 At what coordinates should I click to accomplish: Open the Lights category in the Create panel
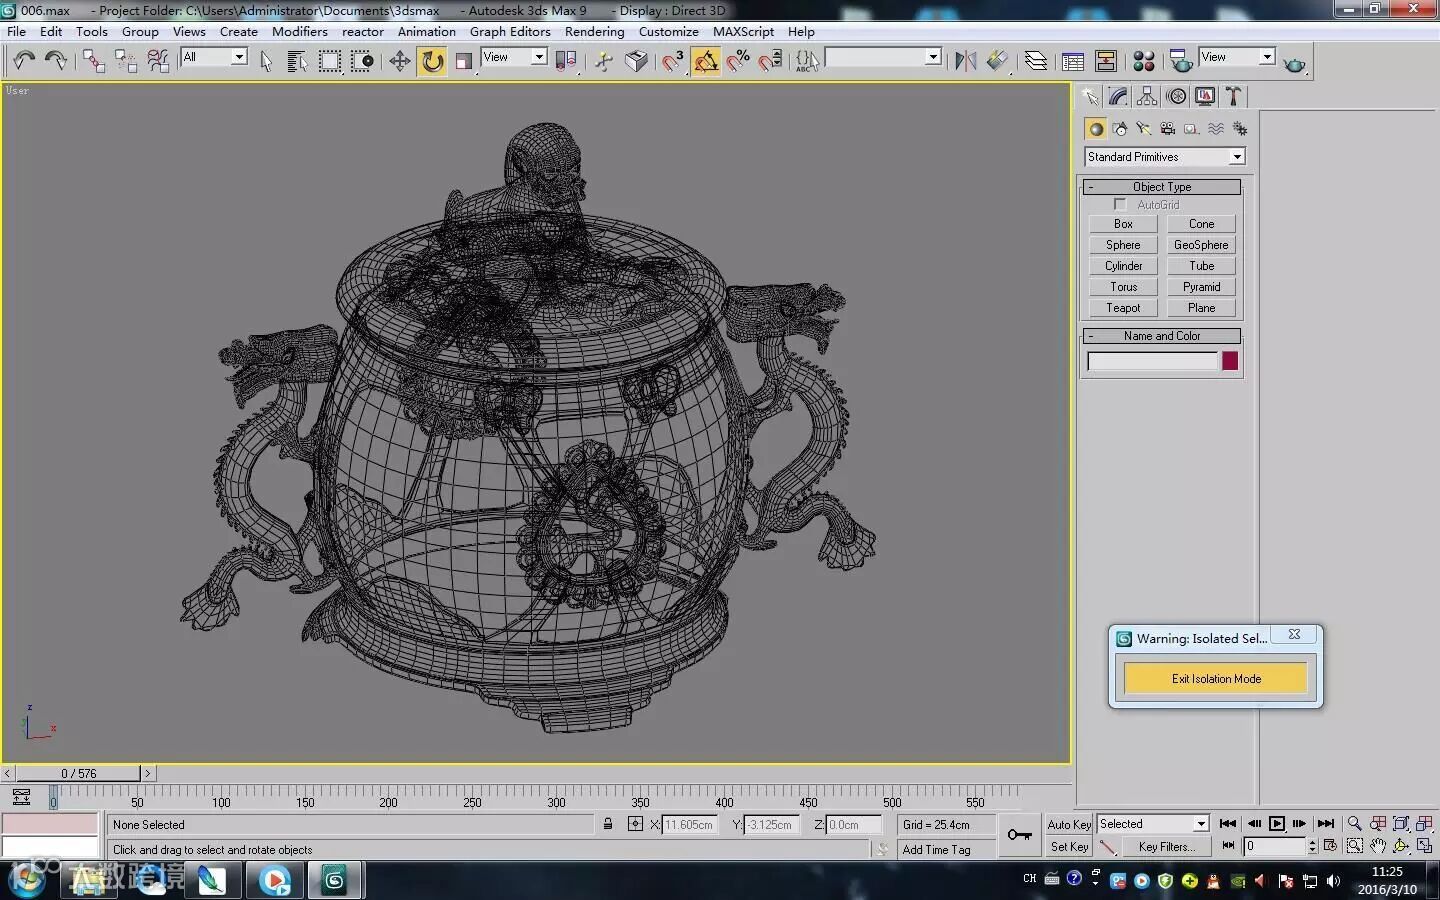coord(1143,129)
